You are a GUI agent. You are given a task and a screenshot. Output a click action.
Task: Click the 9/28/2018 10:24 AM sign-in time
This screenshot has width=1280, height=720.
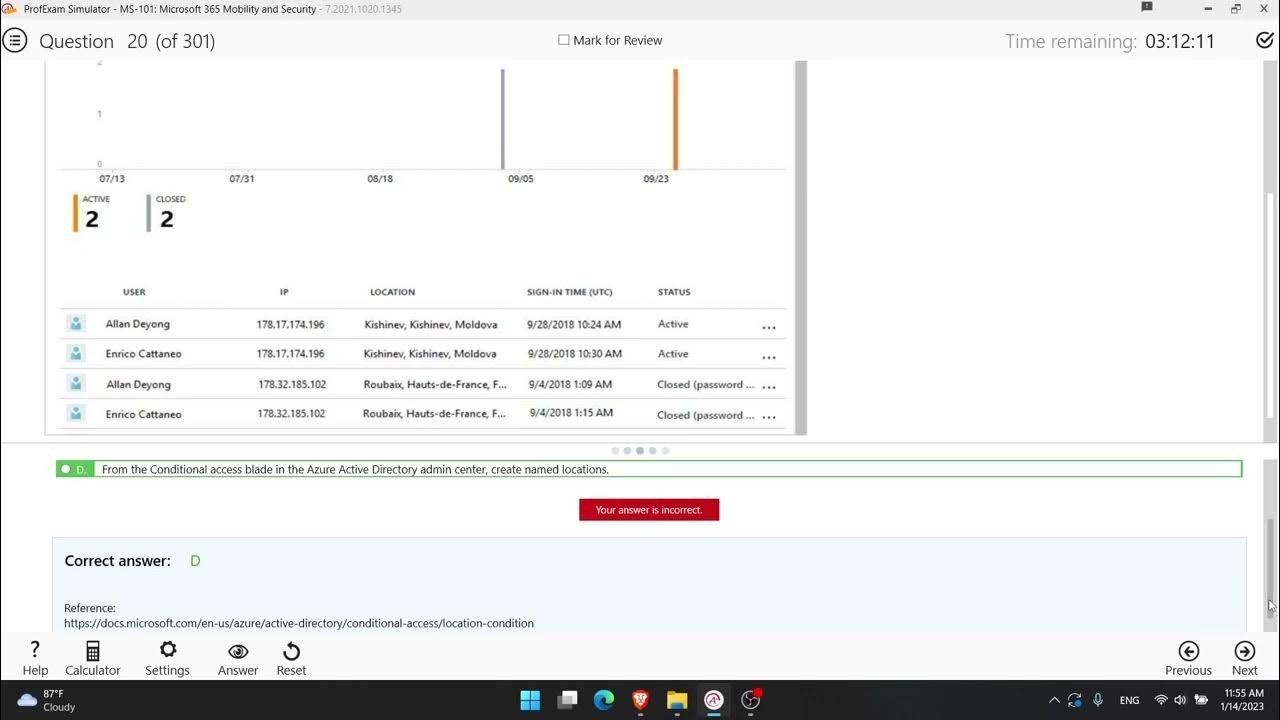574,324
